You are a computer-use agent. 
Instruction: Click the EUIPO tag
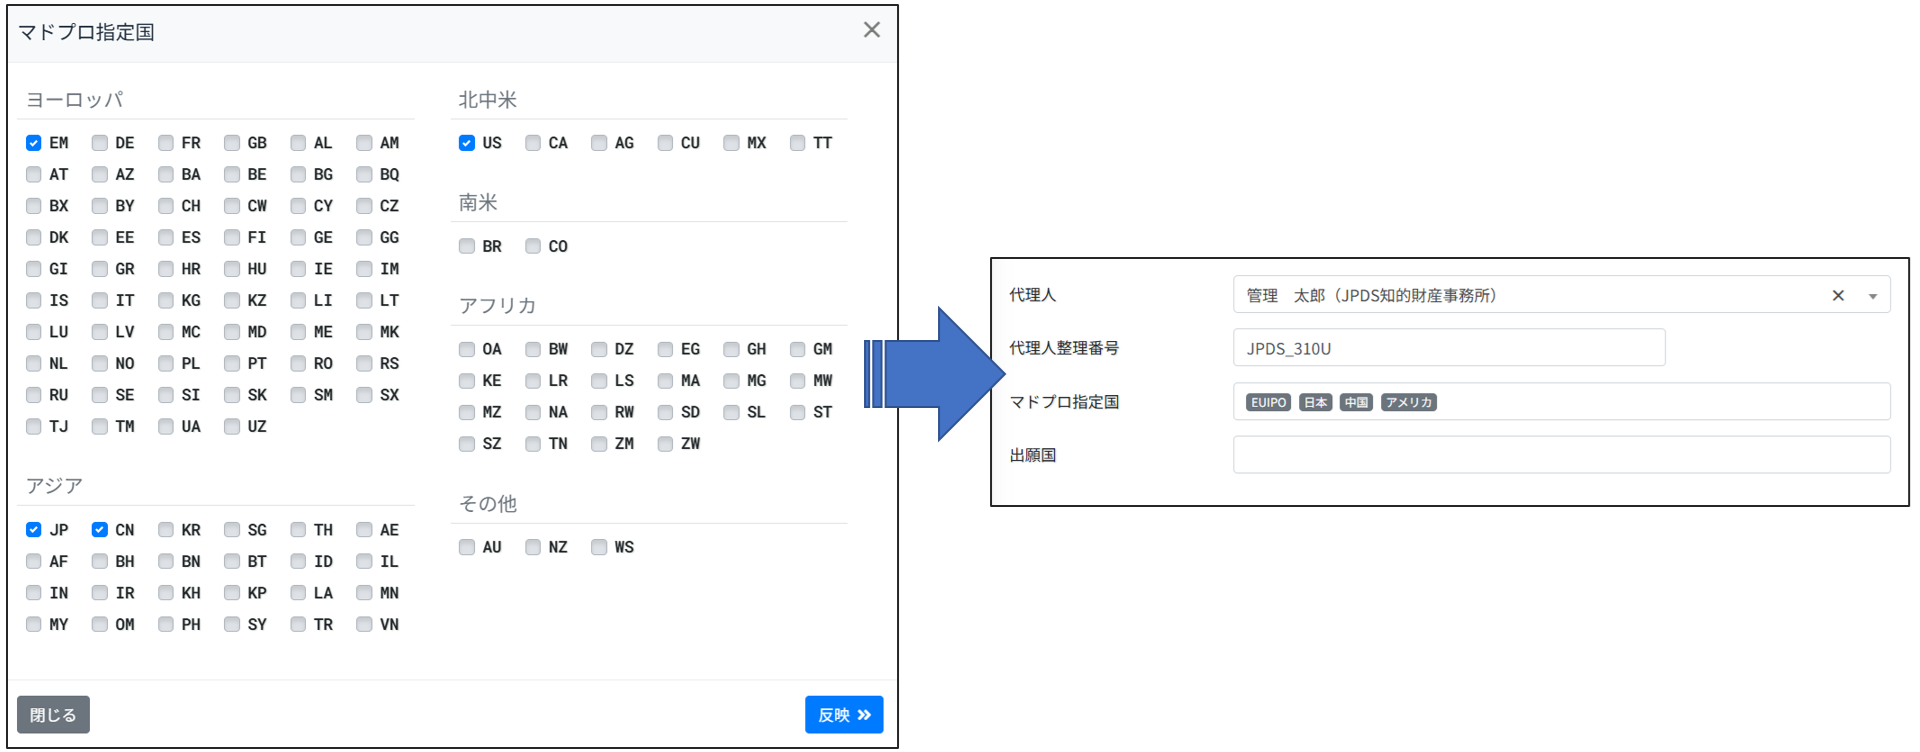click(1268, 402)
